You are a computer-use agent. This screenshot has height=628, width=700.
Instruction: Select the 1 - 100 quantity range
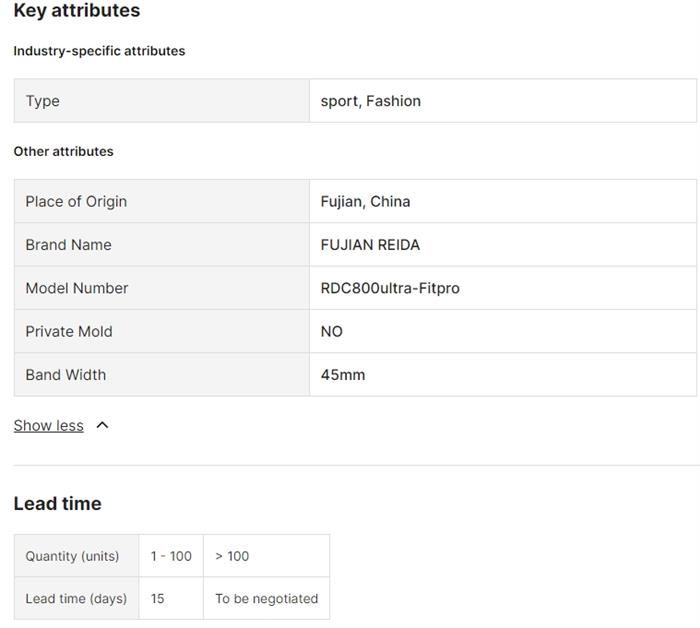[171, 556]
